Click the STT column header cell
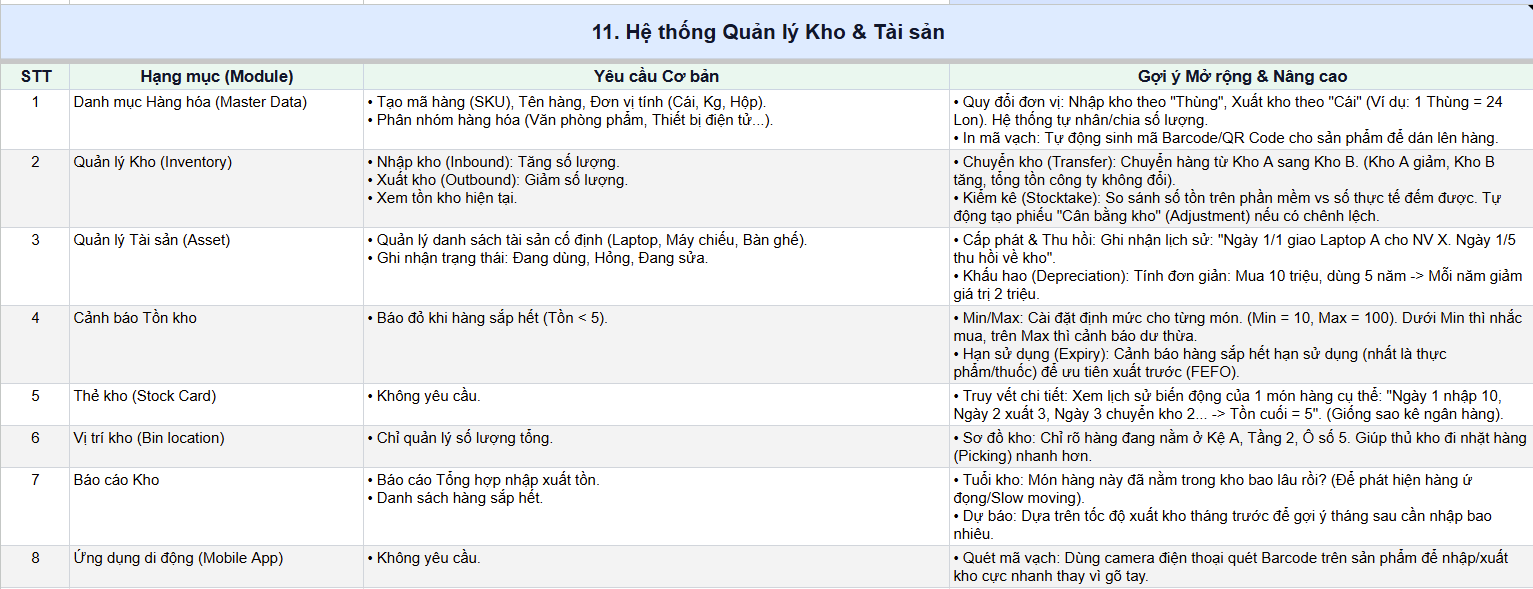1533x589 pixels. click(x=35, y=76)
